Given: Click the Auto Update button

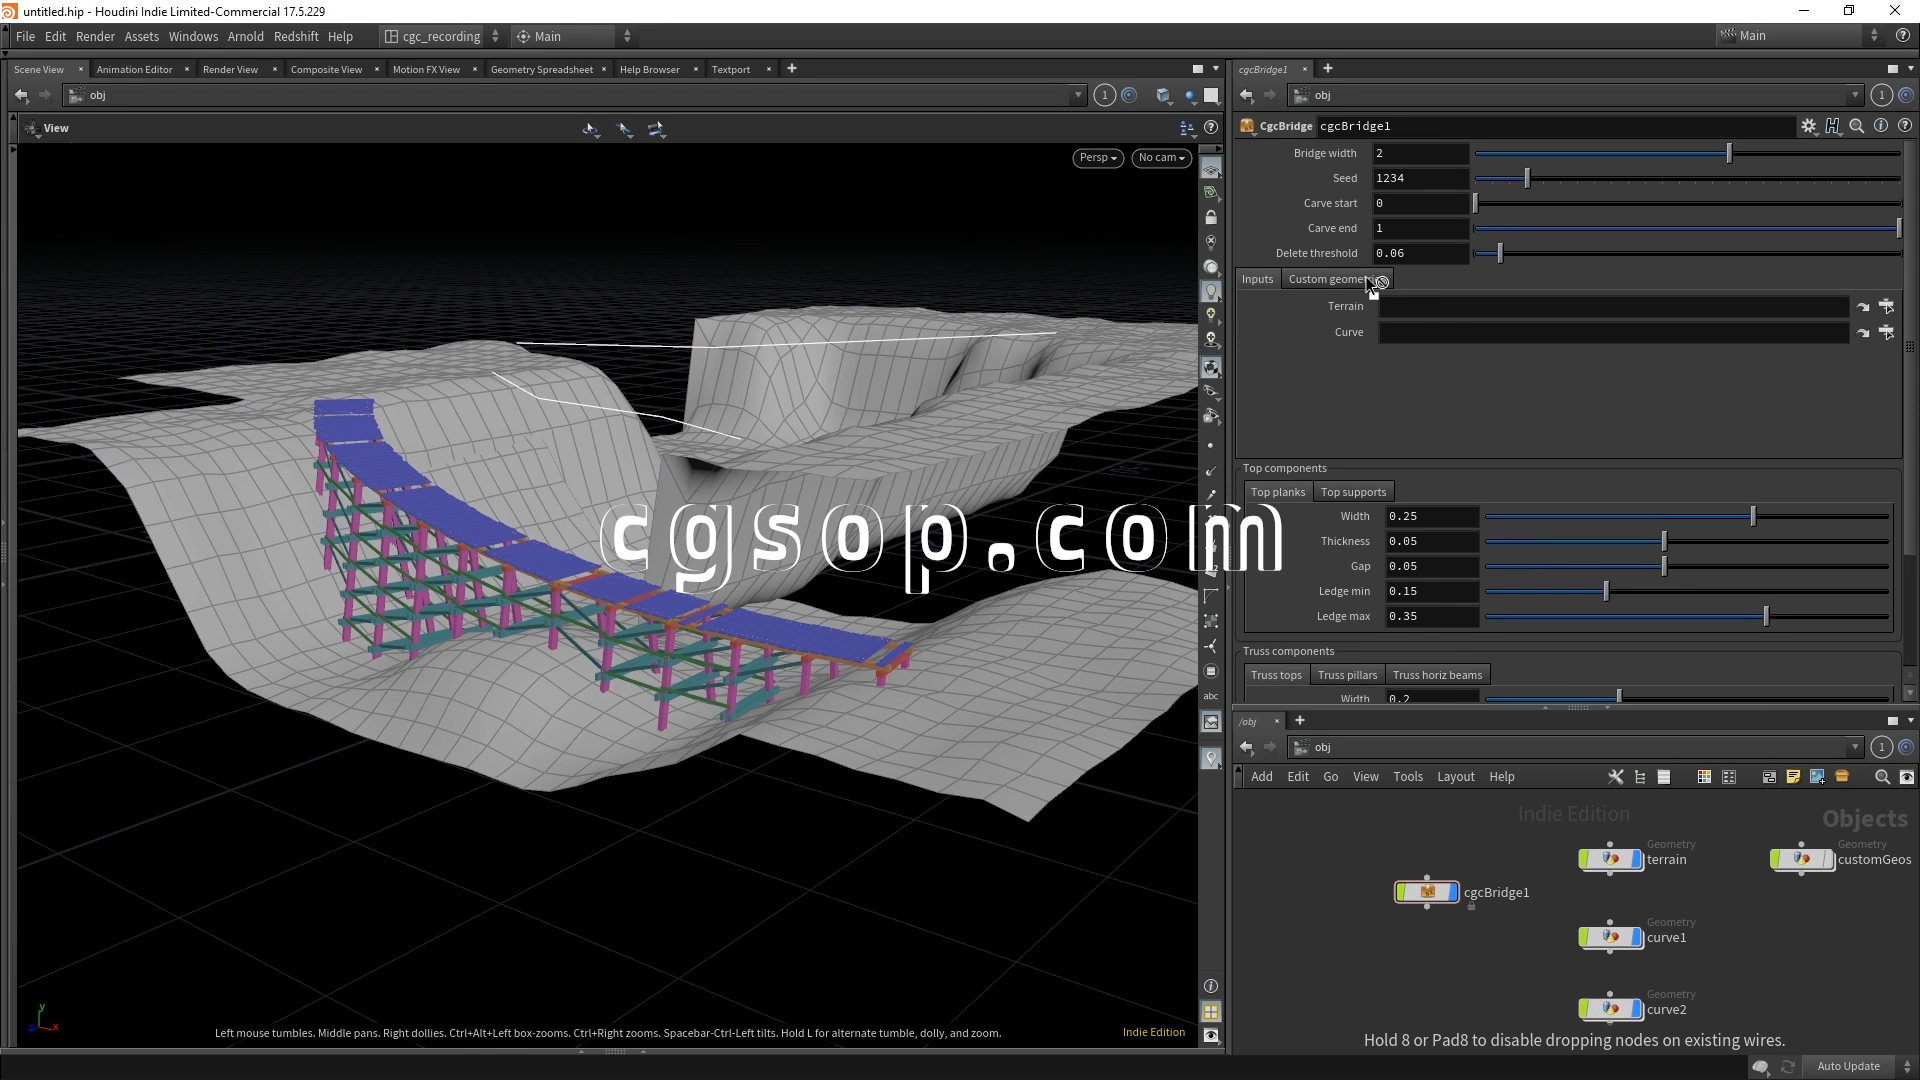Looking at the screenshot, I should coord(1848,1066).
